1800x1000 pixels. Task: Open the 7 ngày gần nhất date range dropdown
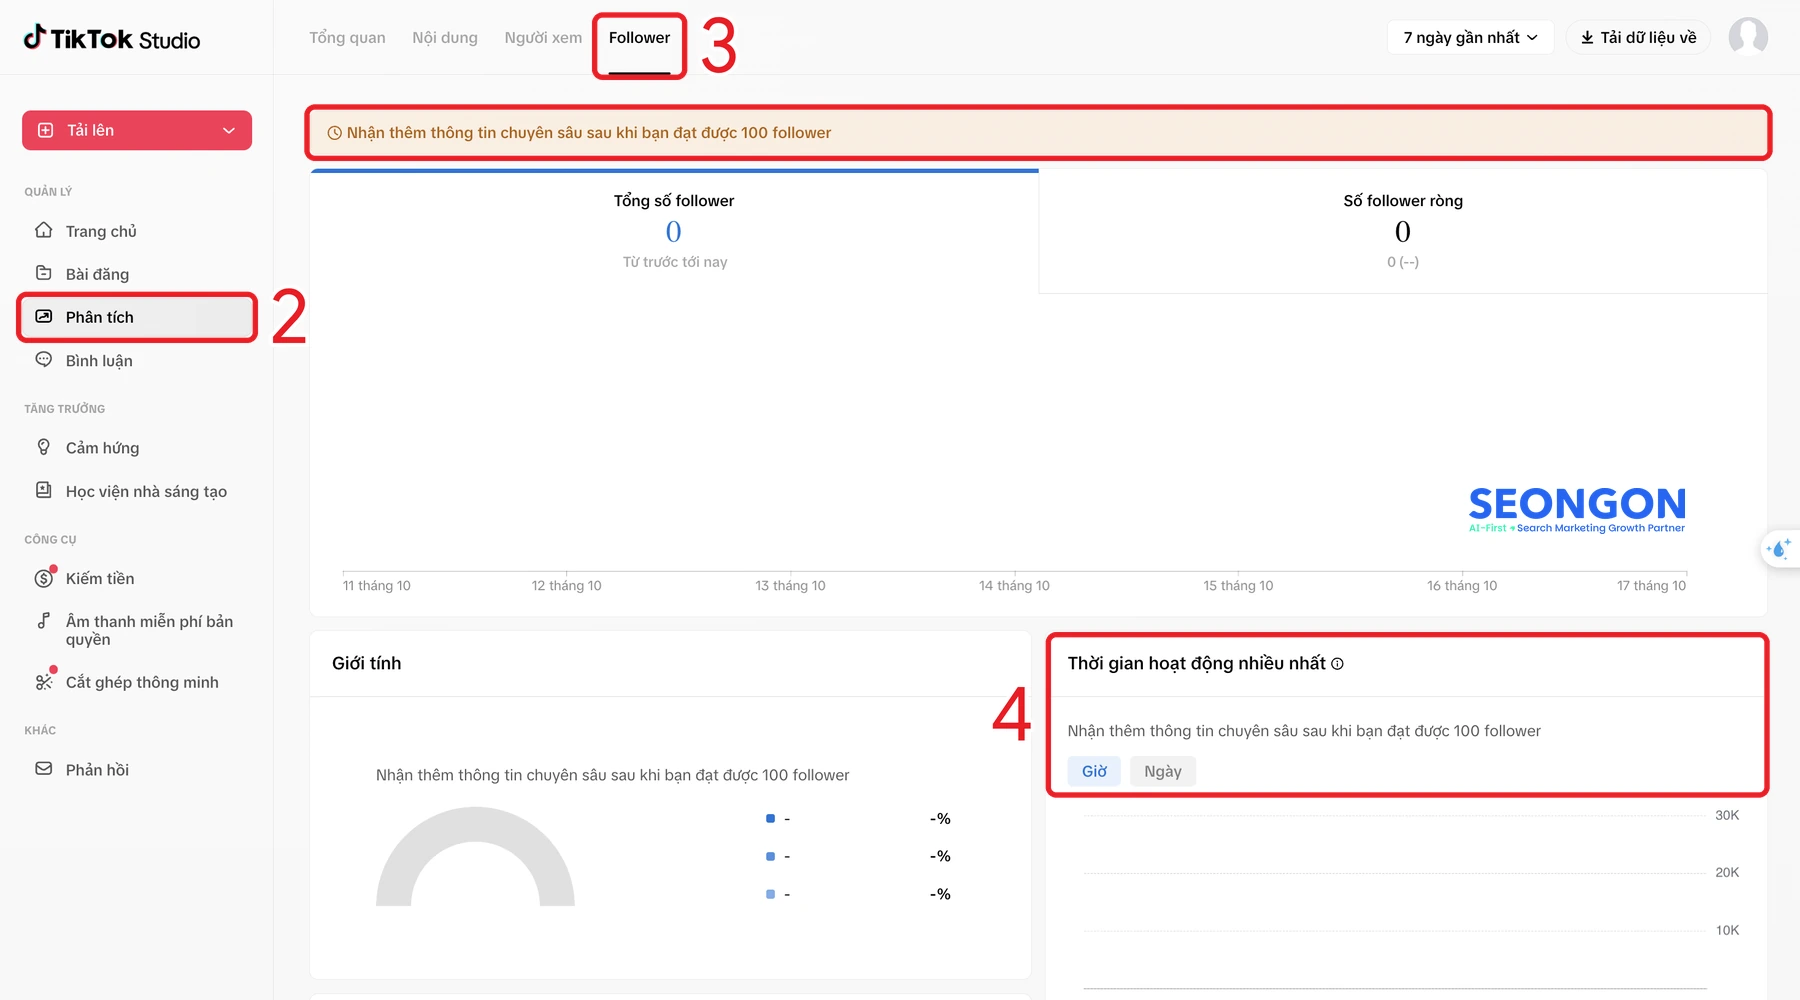click(x=1471, y=37)
